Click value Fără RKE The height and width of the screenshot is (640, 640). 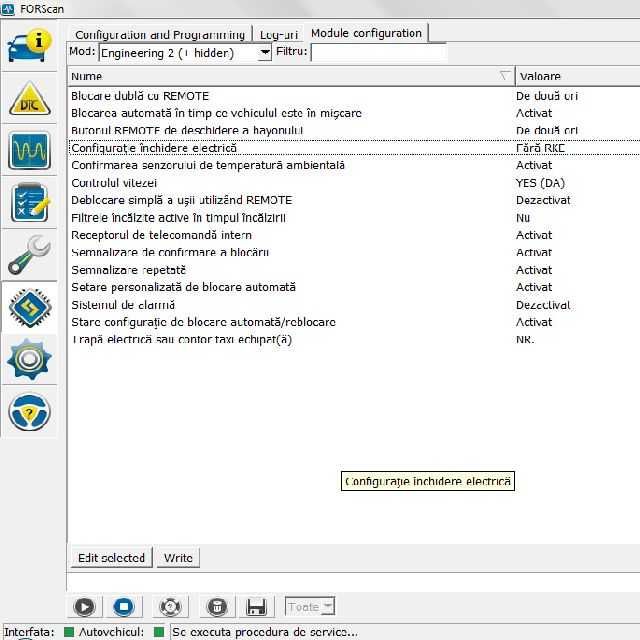pos(540,148)
